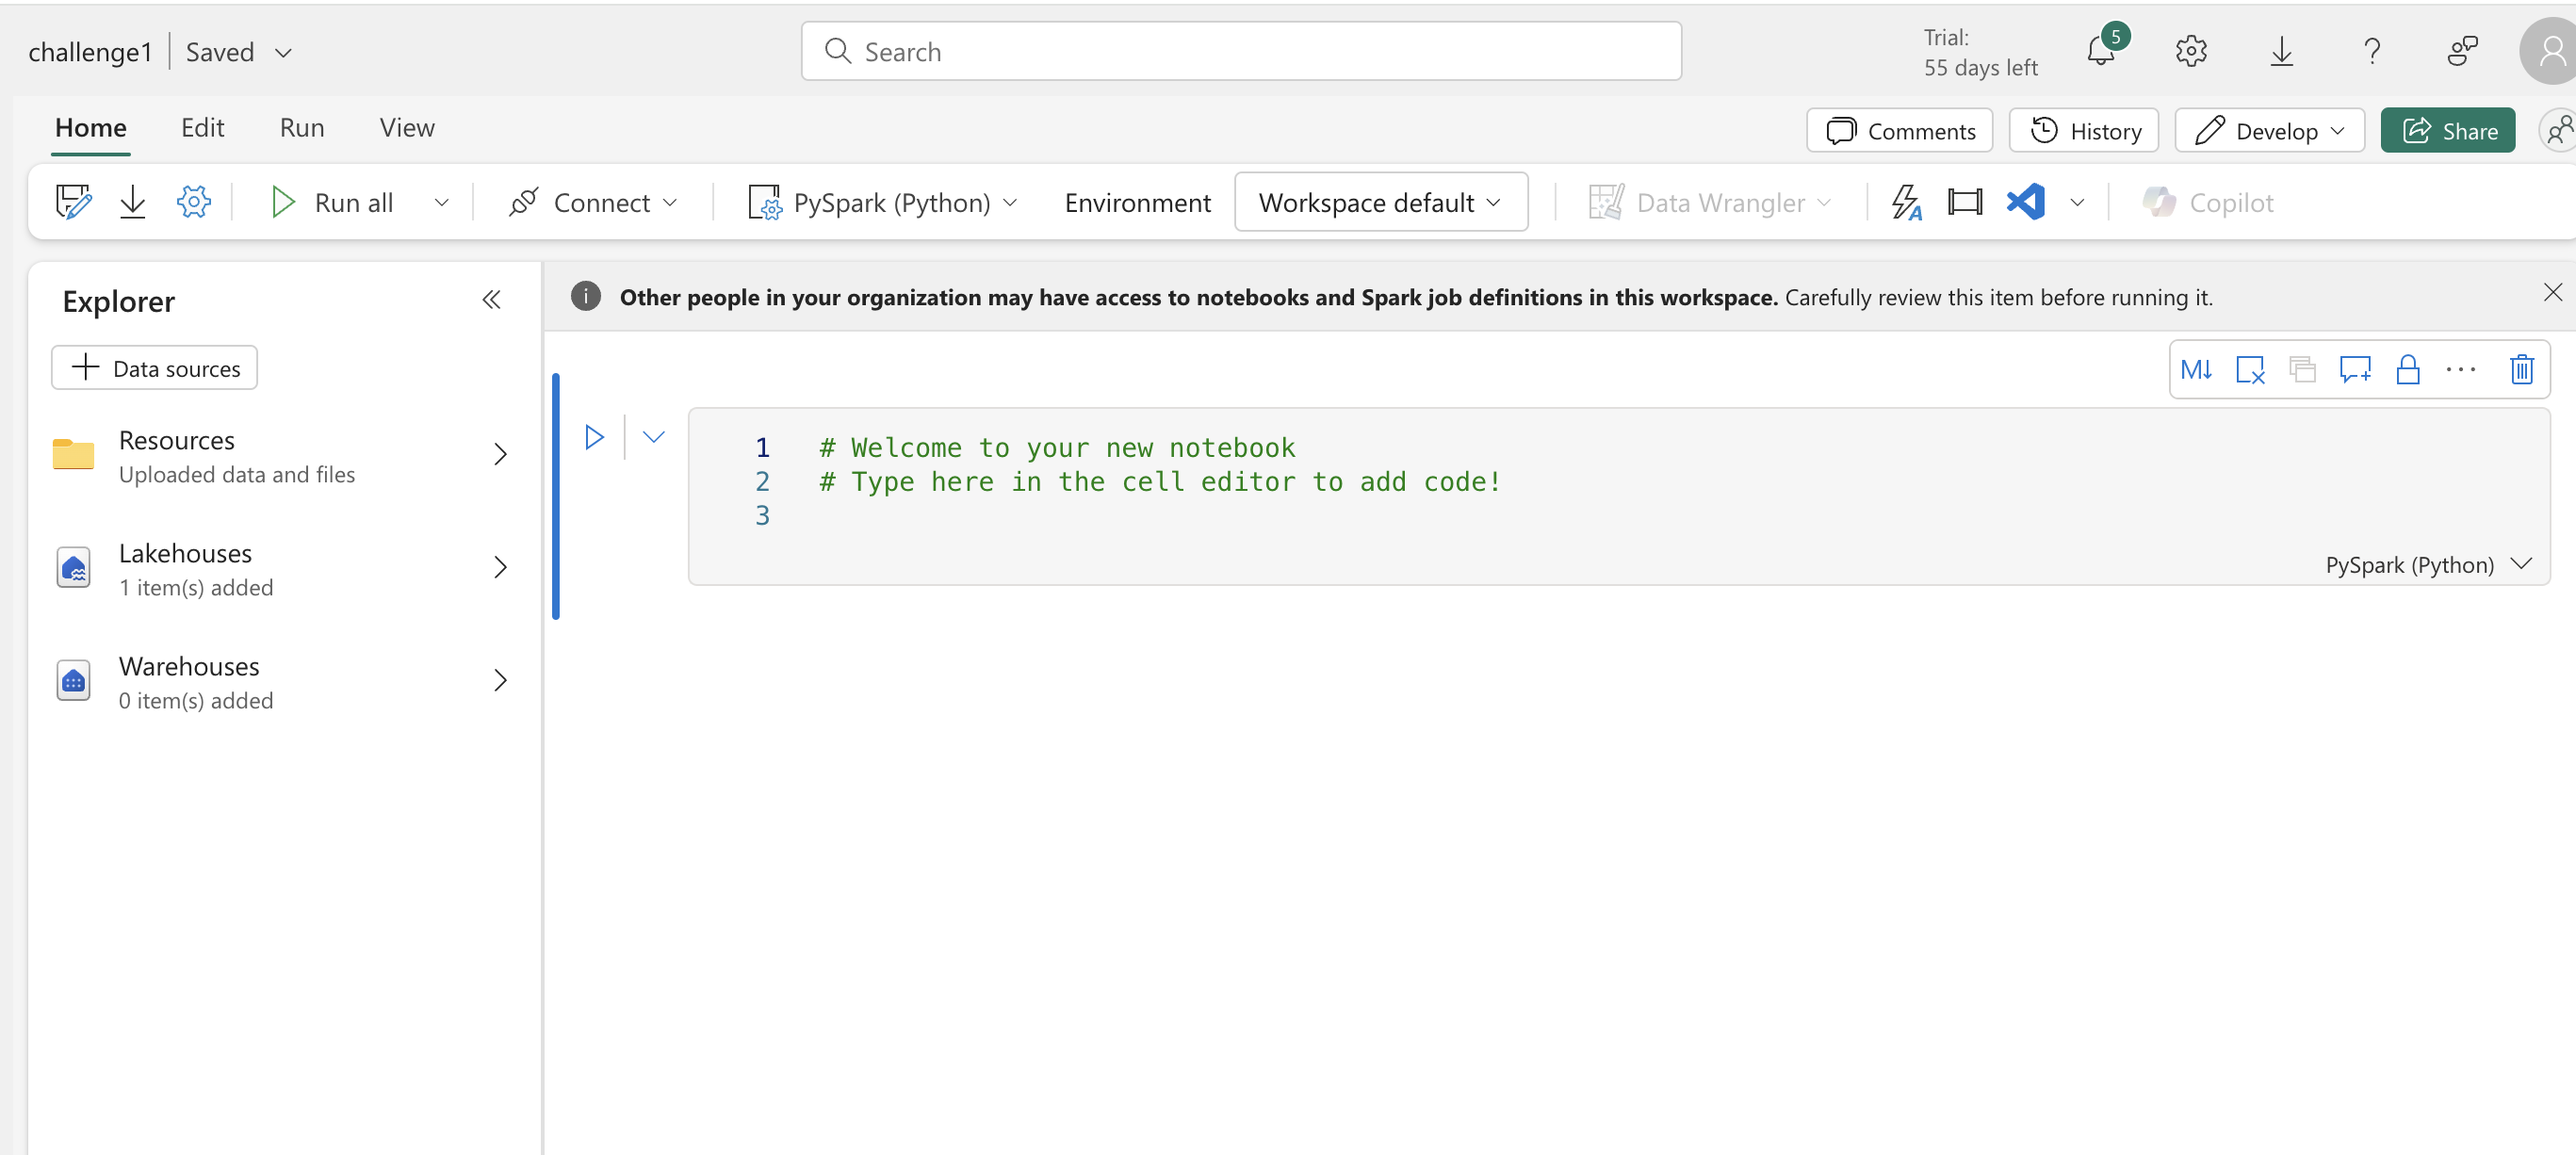2576x1155 pixels.
Task: Switch to the Home tab
Action: pyautogui.click(x=91, y=128)
